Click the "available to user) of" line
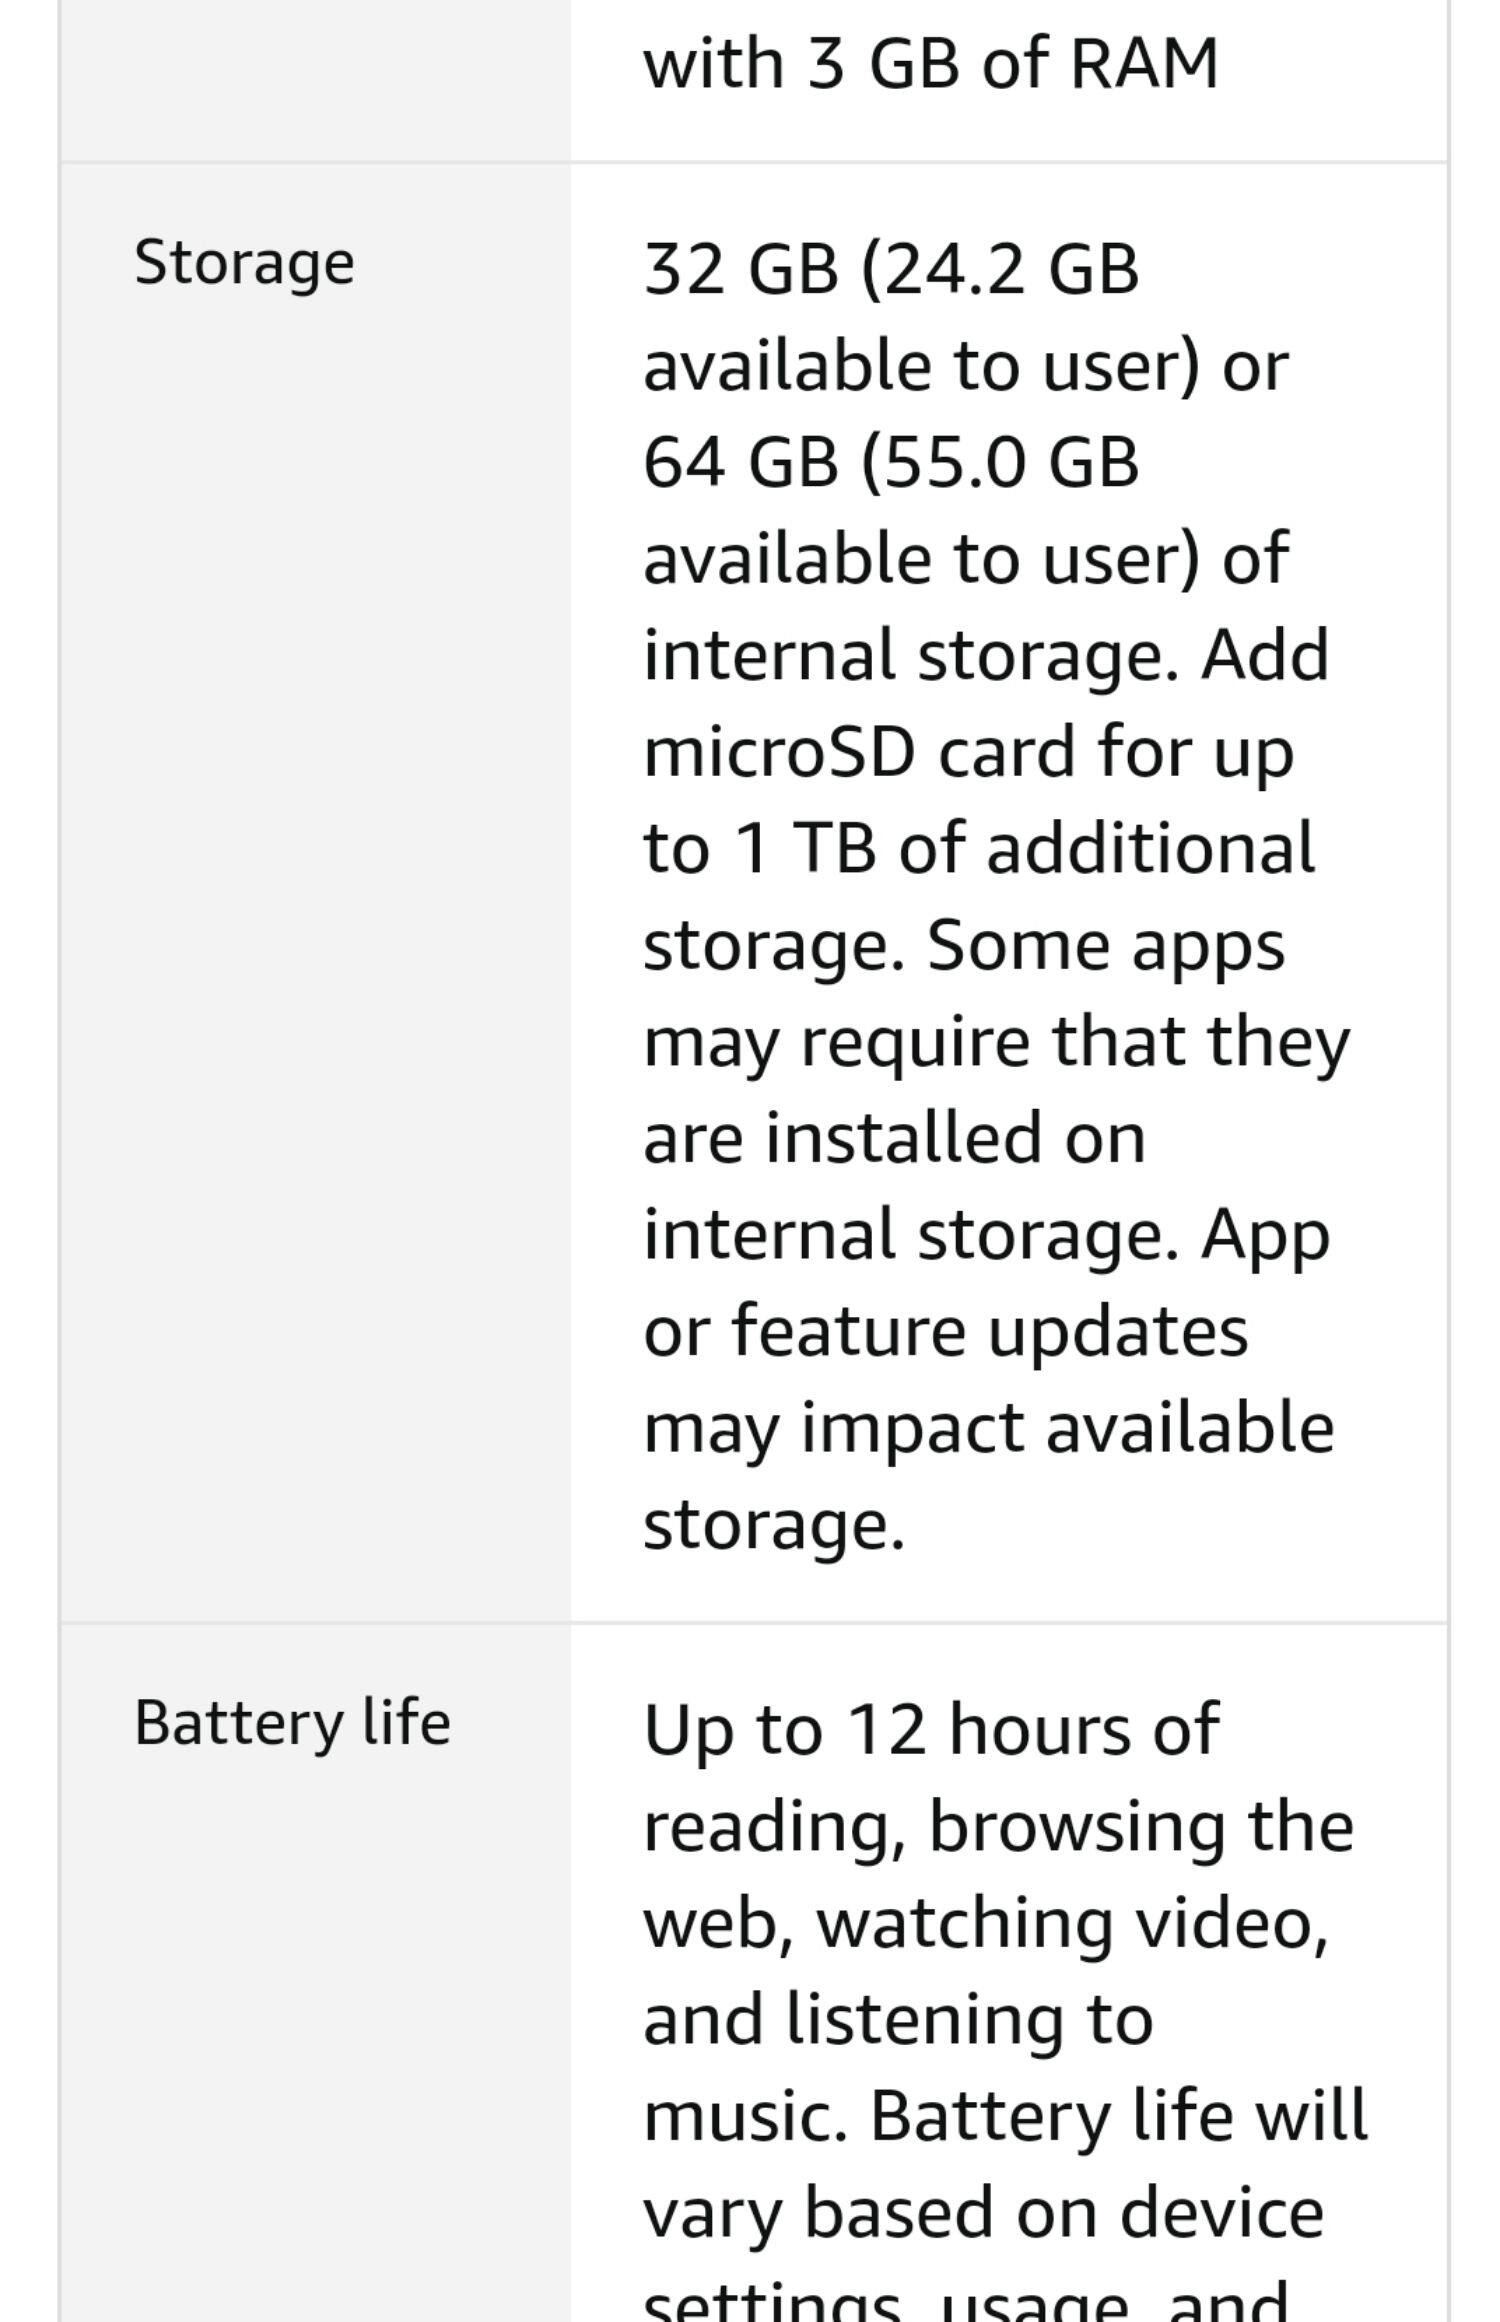The height and width of the screenshot is (2322, 1500). pyautogui.click(x=965, y=558)
